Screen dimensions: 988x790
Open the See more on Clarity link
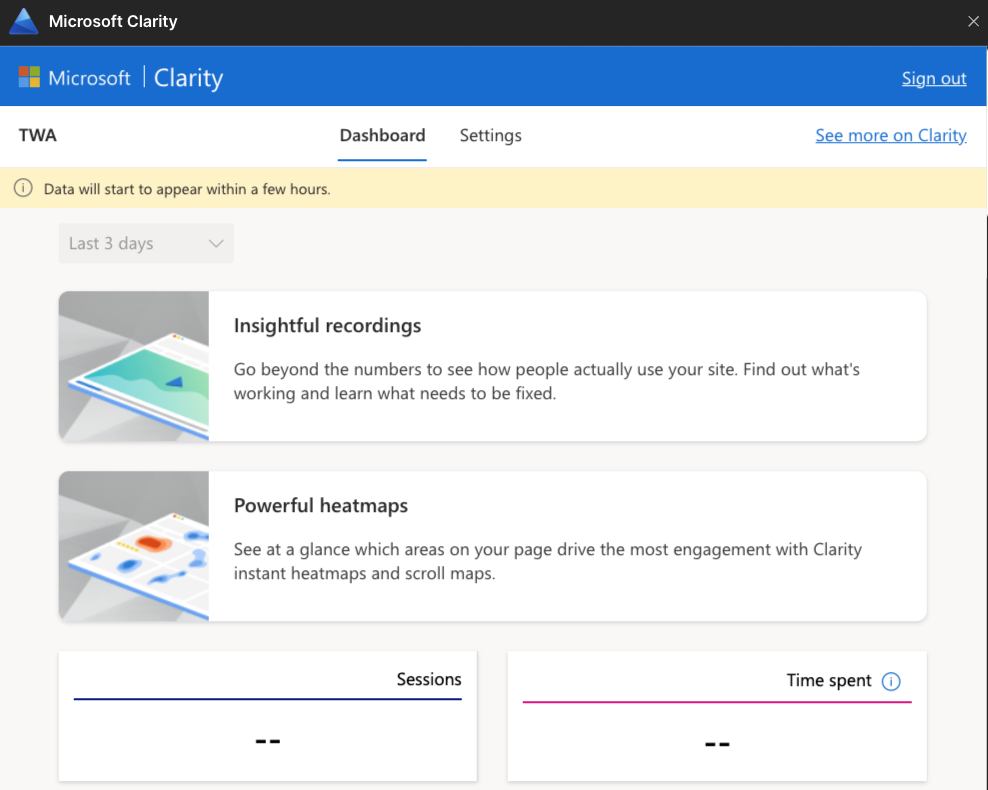click(x=890, y=135)
